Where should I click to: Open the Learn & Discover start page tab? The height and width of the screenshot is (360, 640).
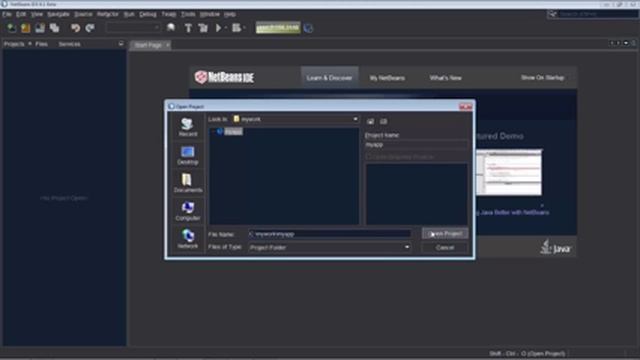329,78
